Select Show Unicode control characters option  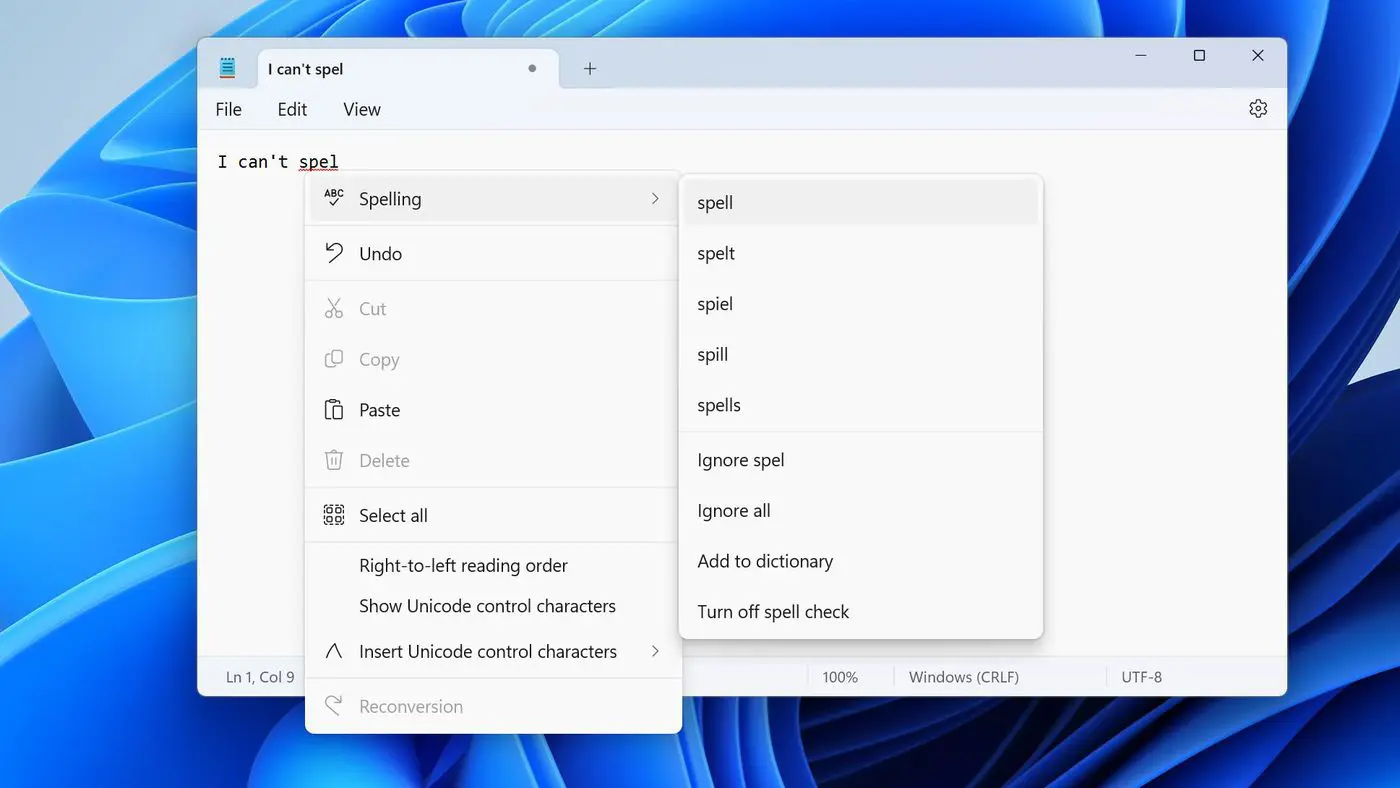point(493,606)
